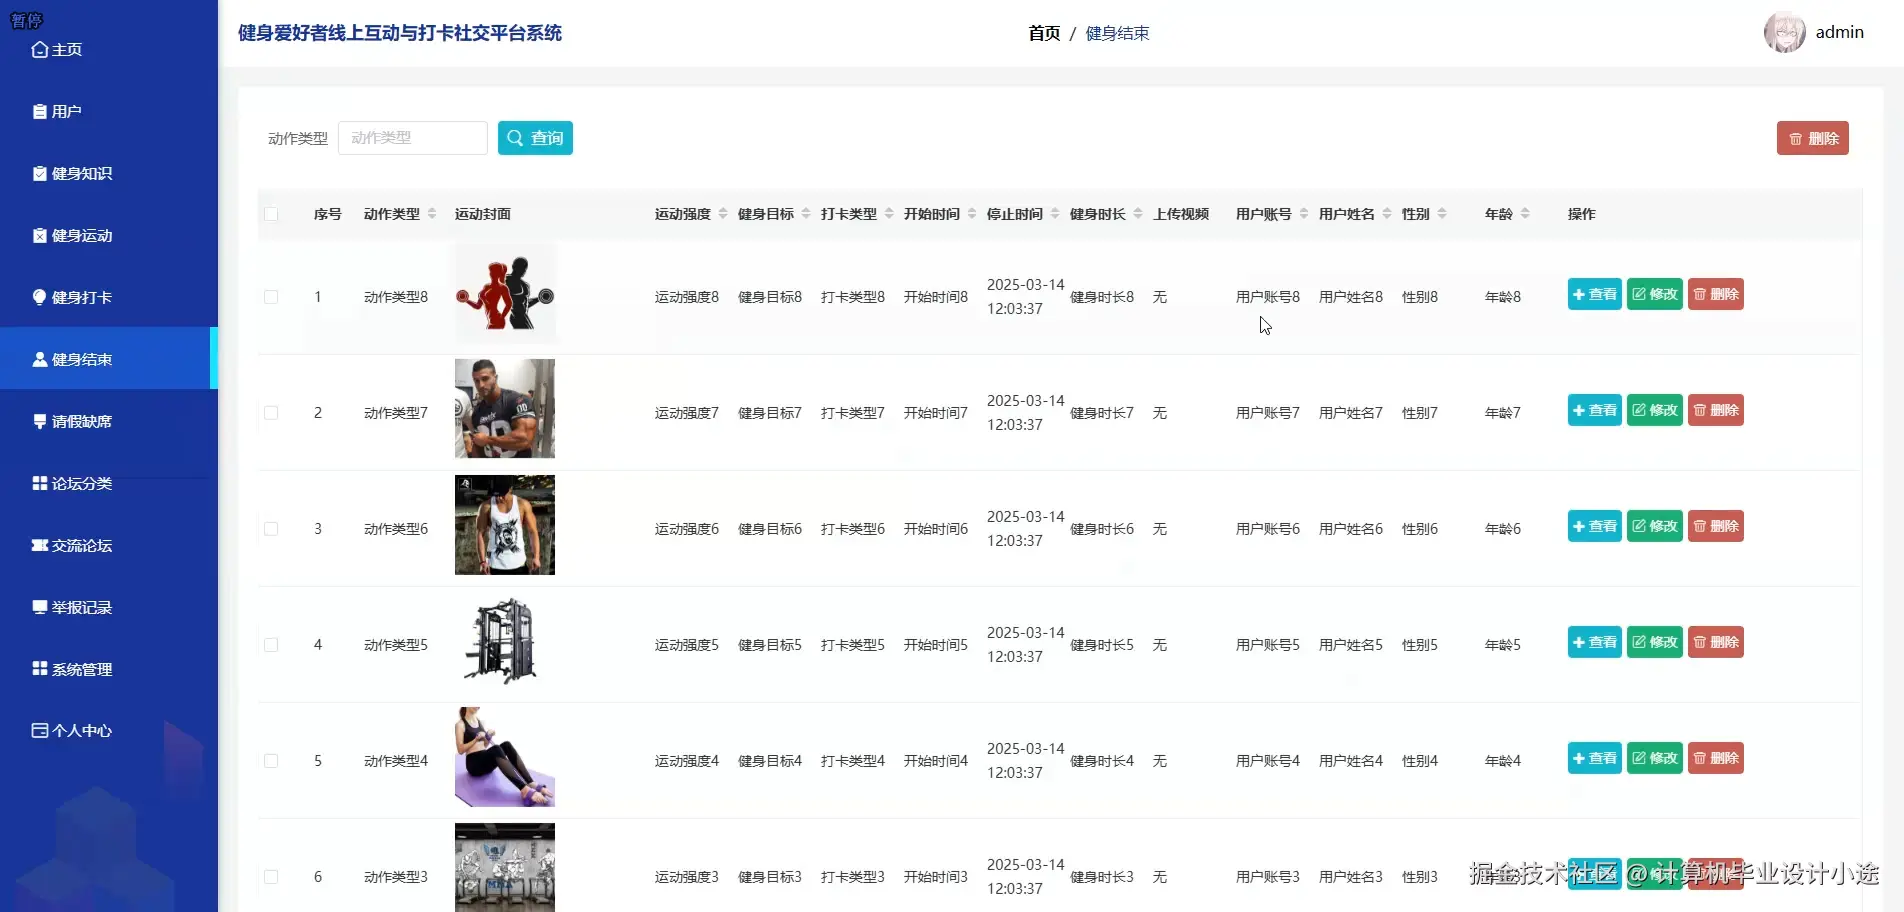The image size is (1904, 912).
Task: Click the 用户 user icon in sidebar
Action: click(x=38, y=111)
